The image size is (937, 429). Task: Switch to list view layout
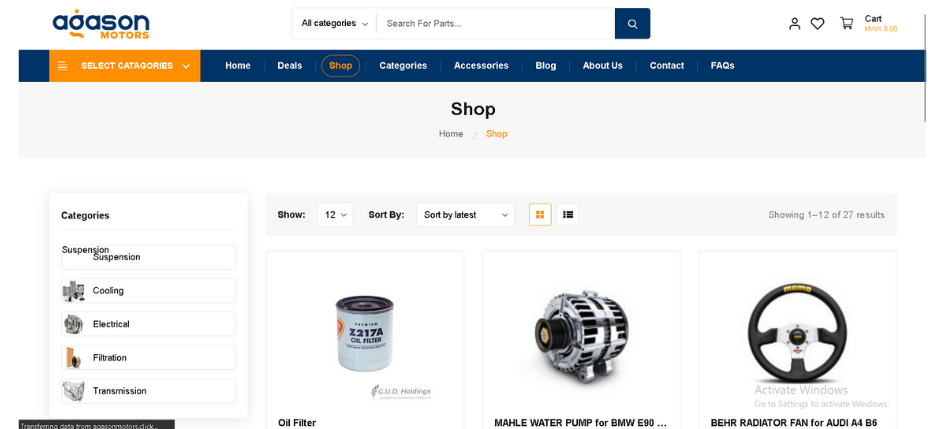click(568, 214)
